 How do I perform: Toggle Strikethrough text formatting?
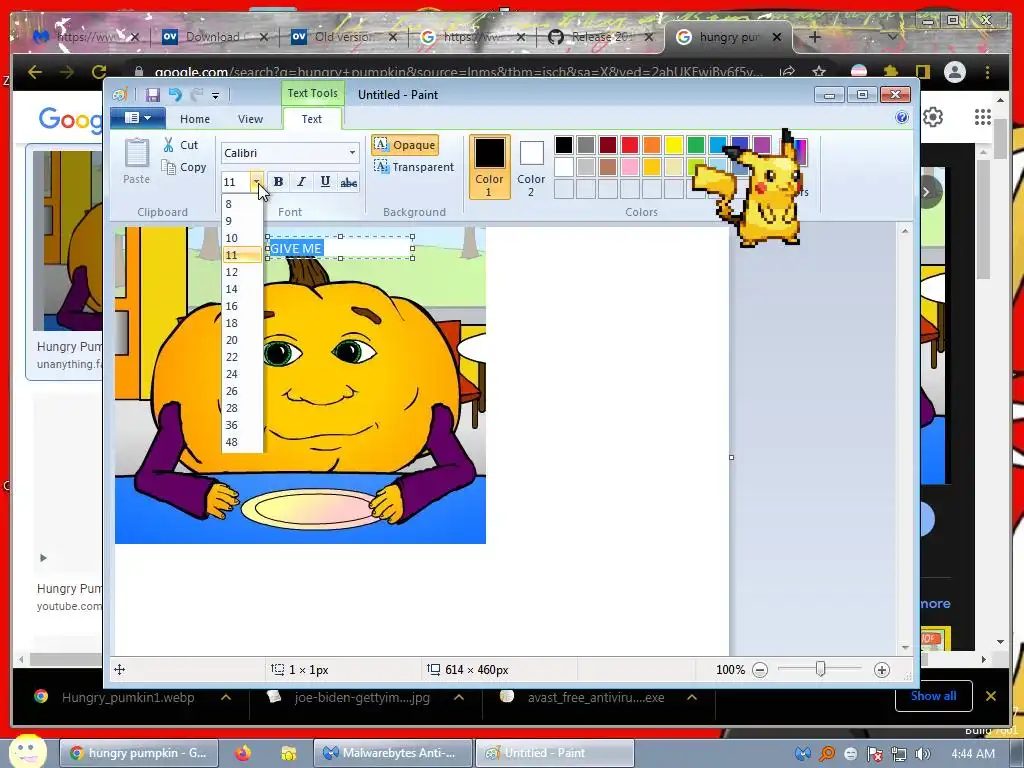click(x=349, y=182)
